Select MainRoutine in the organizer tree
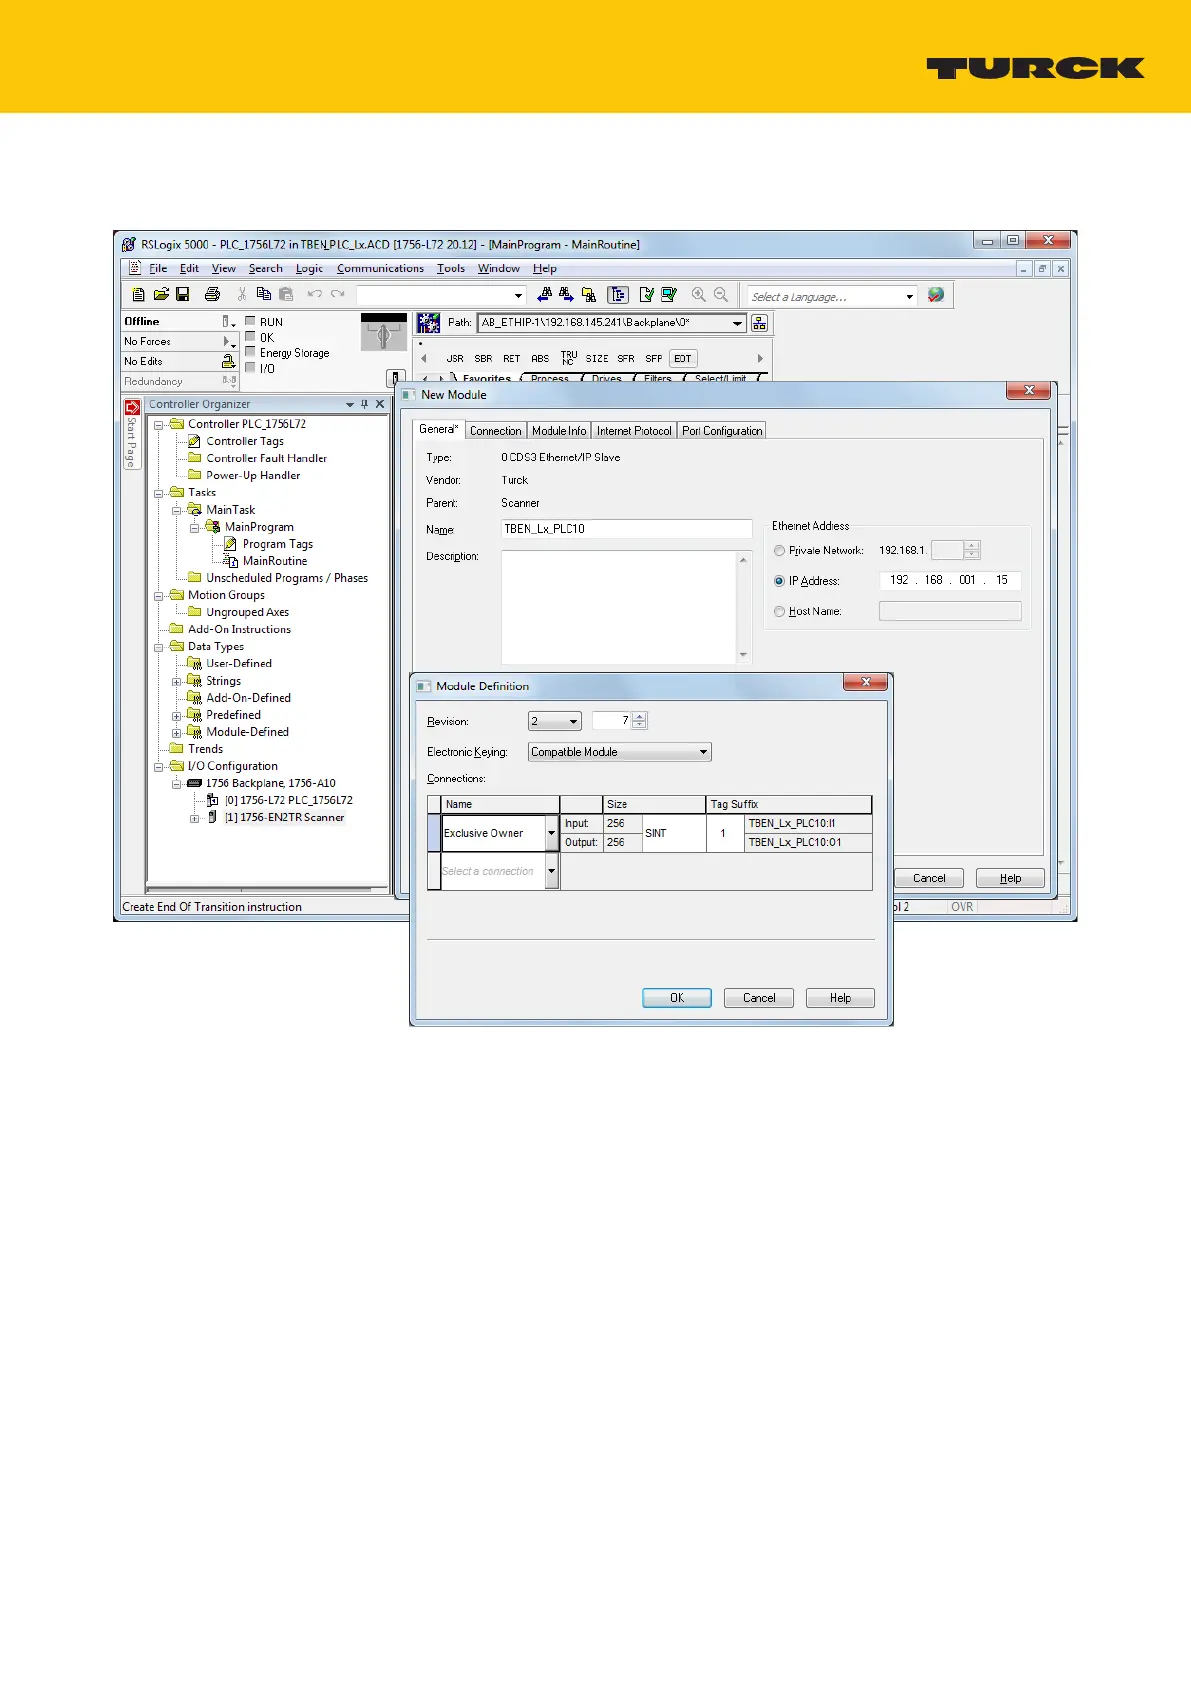This screenshot has width=1191, height=1684. (275, 561)
